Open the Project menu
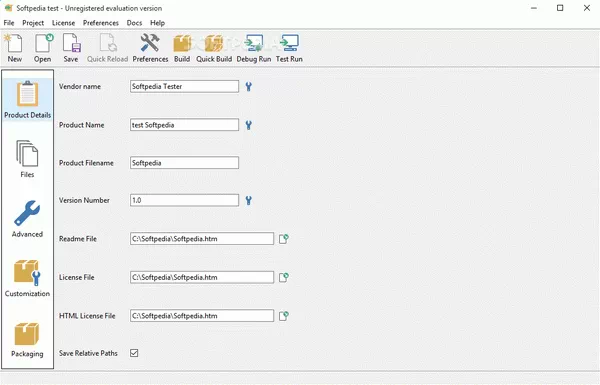Screen dimensions: 600x385 tap(33, 23)
